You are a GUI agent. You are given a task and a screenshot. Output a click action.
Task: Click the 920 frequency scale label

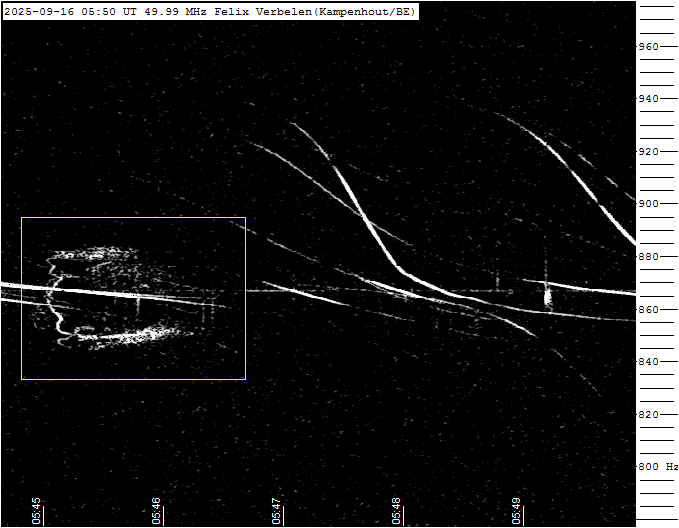click(649, 152)
